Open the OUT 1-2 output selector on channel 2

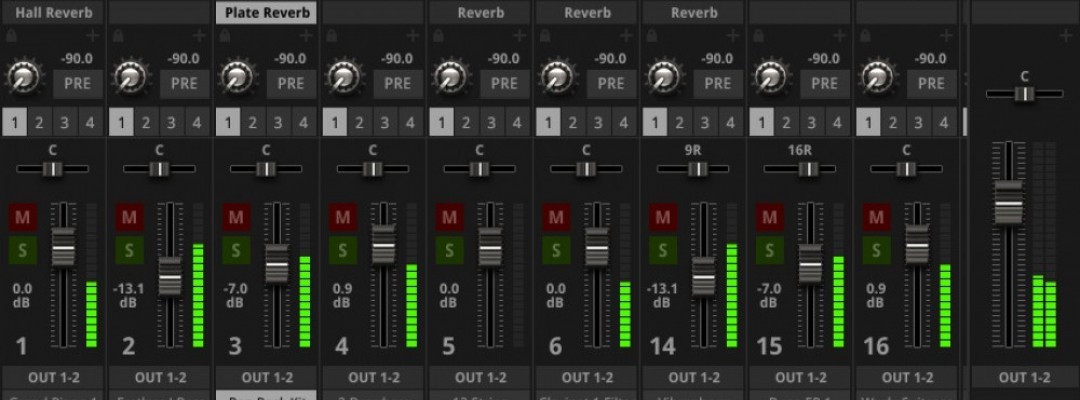[160, 378]
